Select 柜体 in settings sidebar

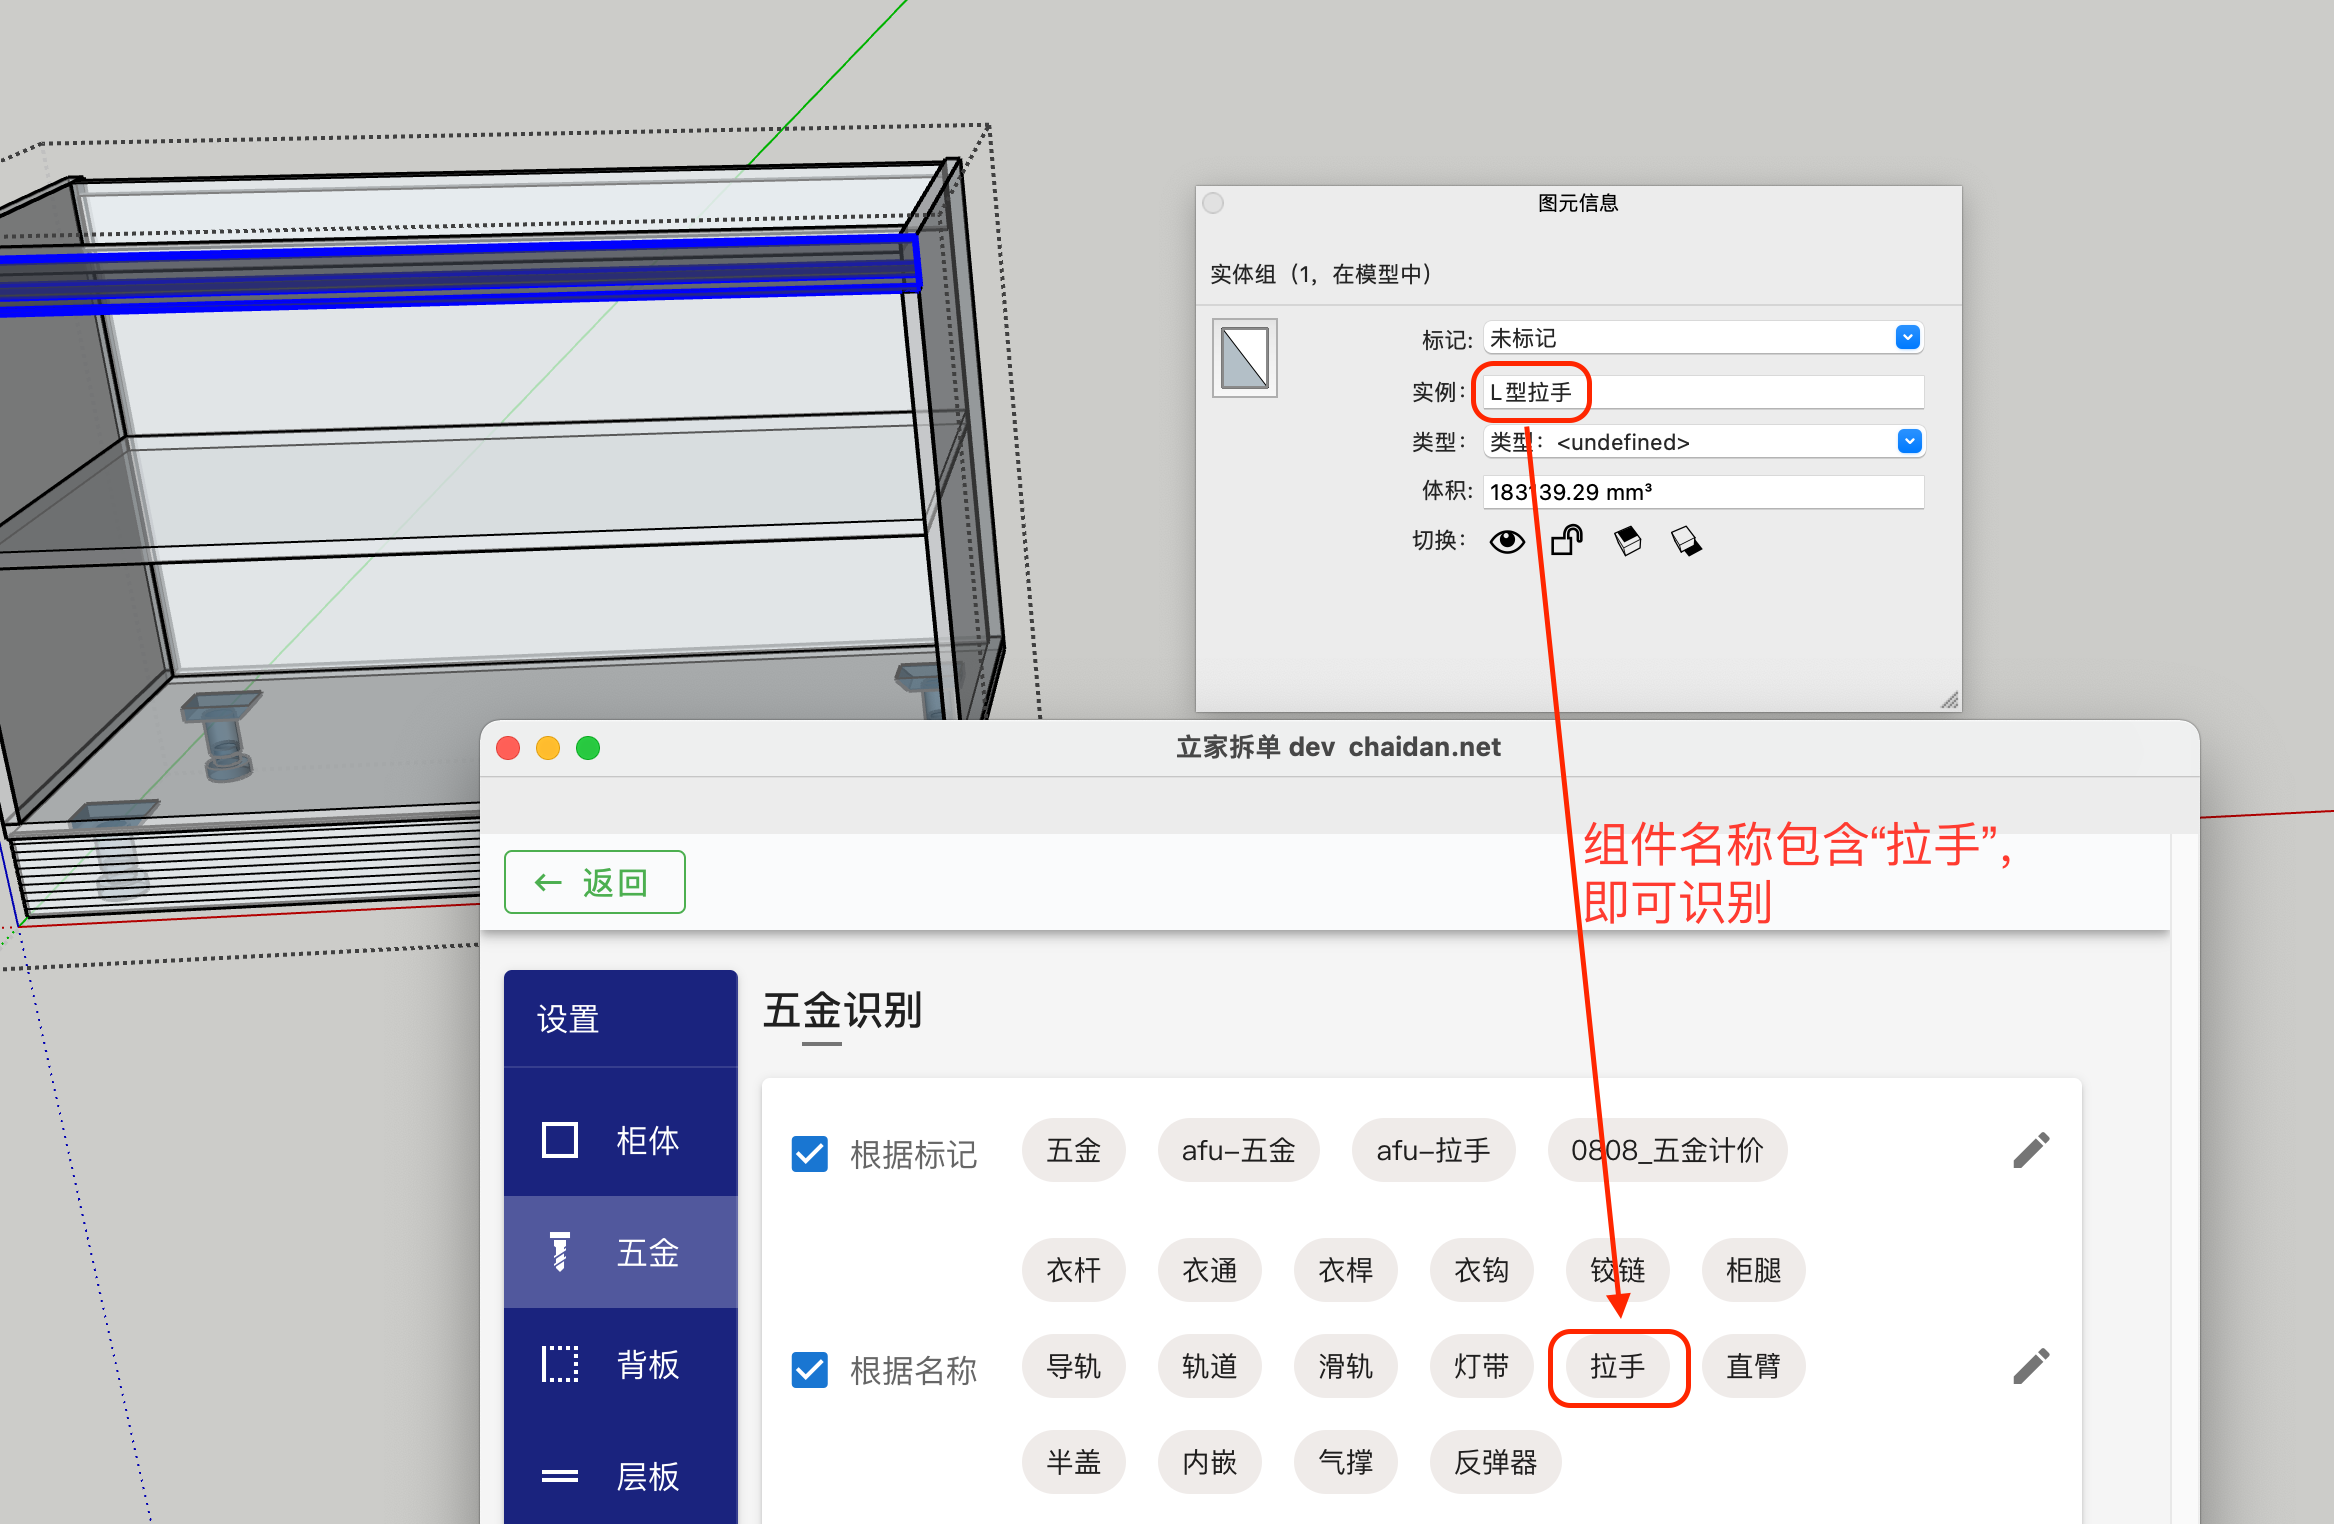620,1139
